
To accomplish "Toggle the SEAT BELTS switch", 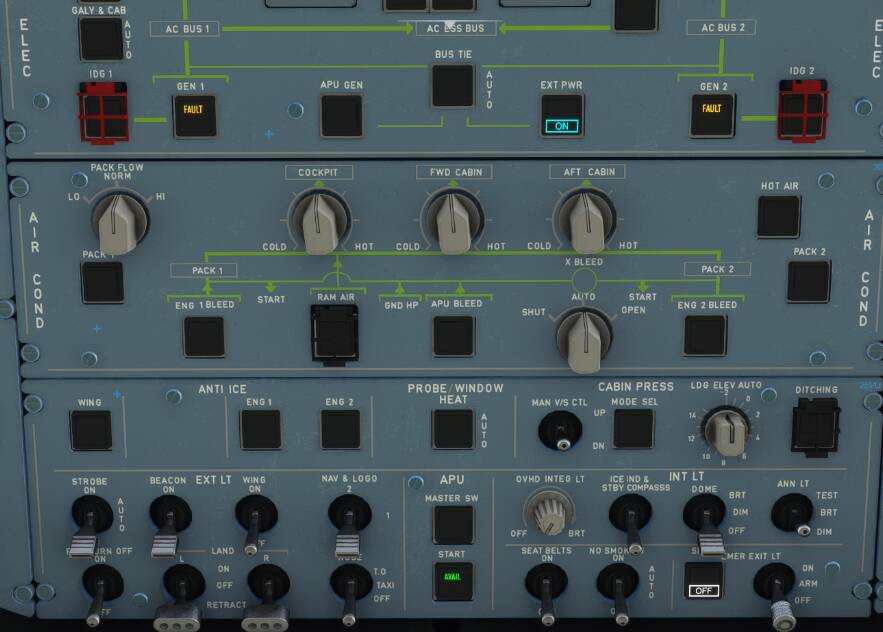I will pyautogui.click(x=548, y=587).
